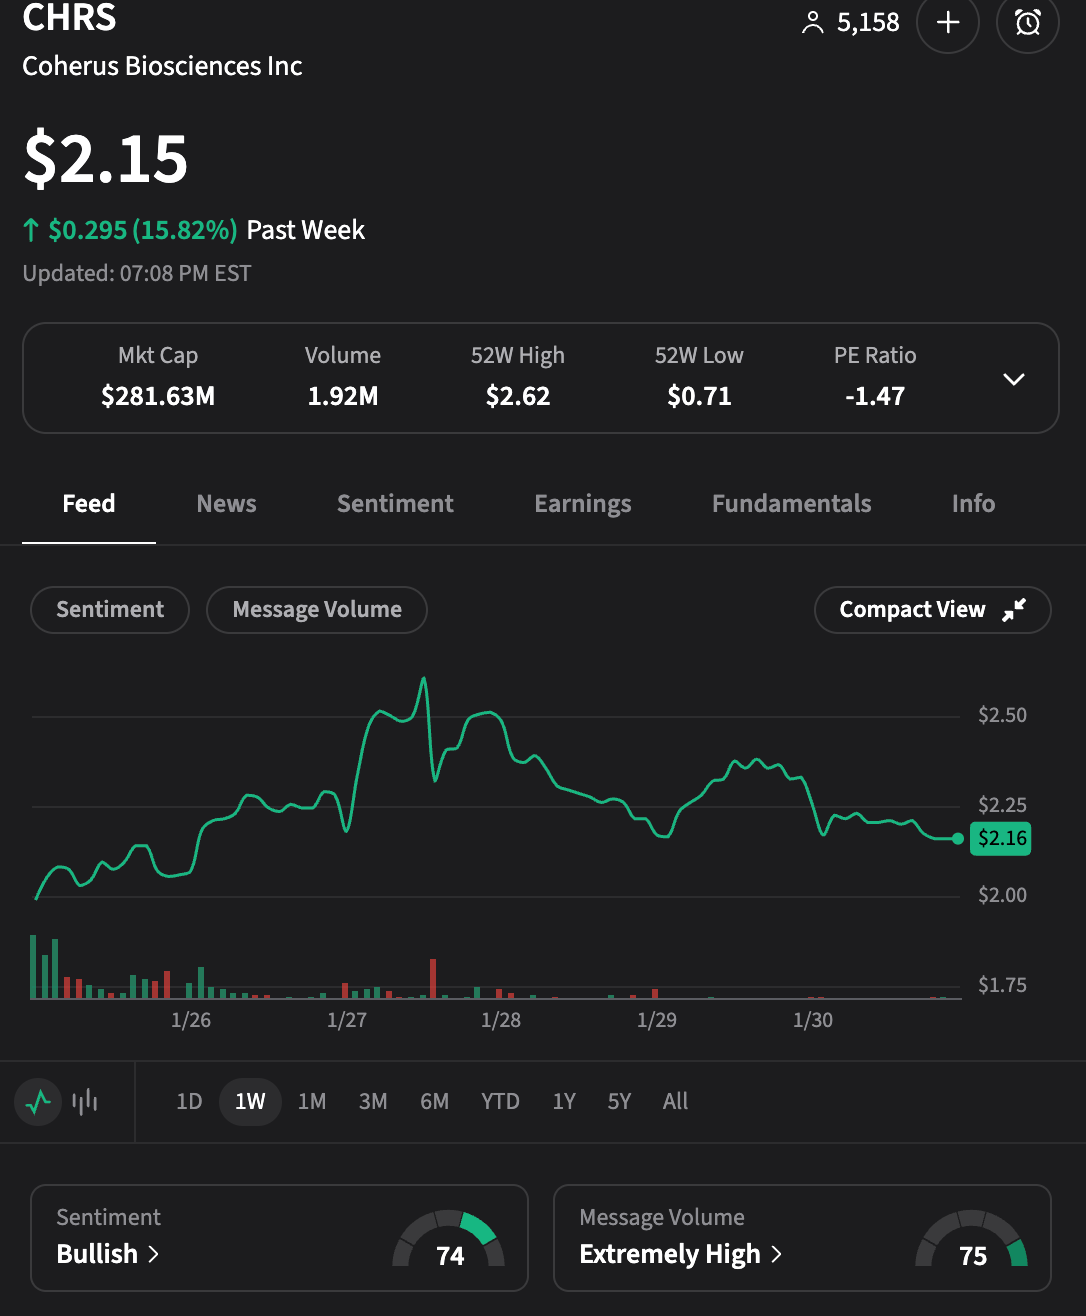Click the Compact View collapse arrows icon
Screen dimensions: 1086x1316
point(1014,610)
